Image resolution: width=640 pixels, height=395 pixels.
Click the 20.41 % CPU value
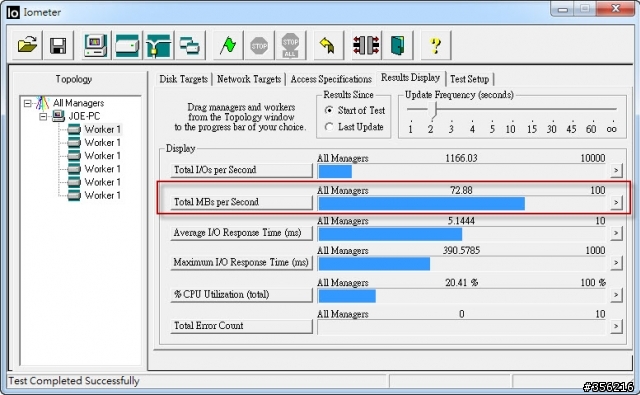point(462,282)
